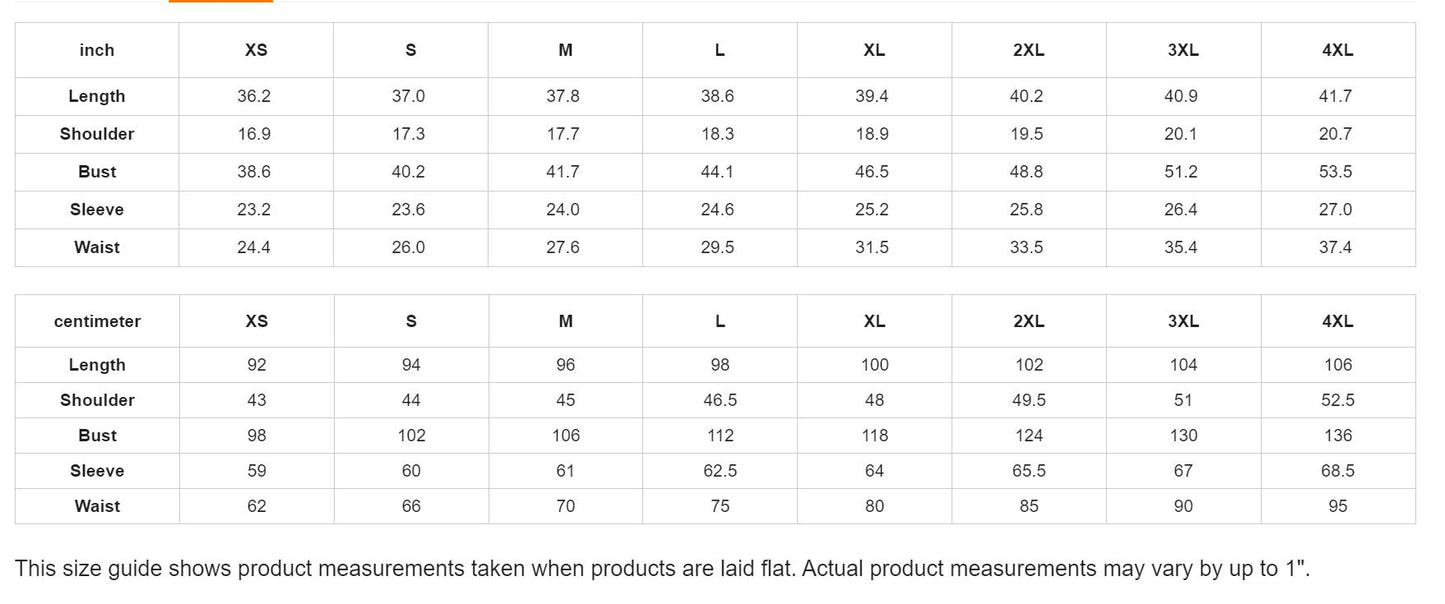Click Bust value 124 in centimeter table
This screenshot has height=604, width=1445.
tap(1029, 435)
